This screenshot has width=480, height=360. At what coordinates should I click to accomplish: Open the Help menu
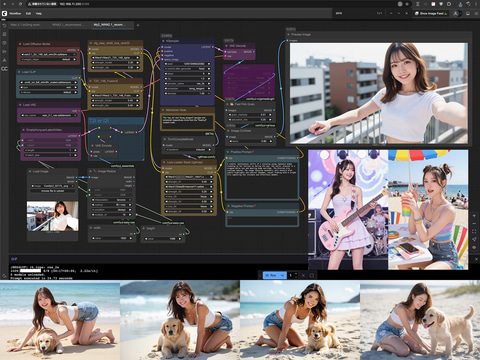(x=39, y=13)
